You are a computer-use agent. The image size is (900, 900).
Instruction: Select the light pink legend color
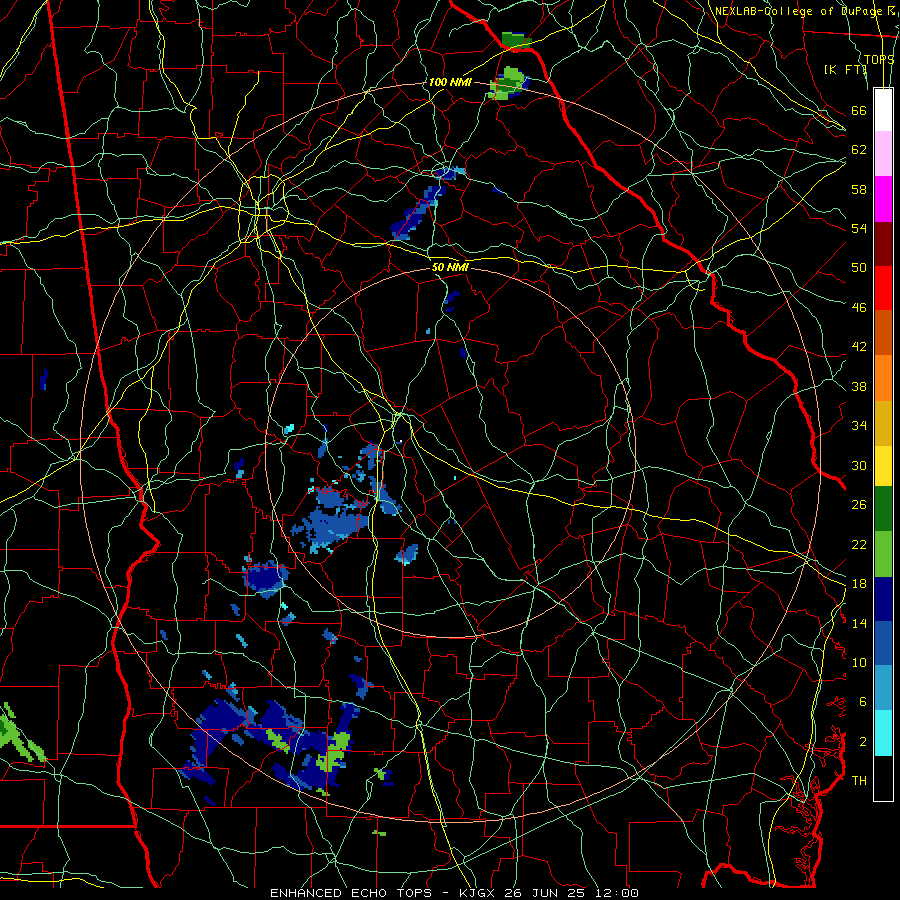coord(883,153)
